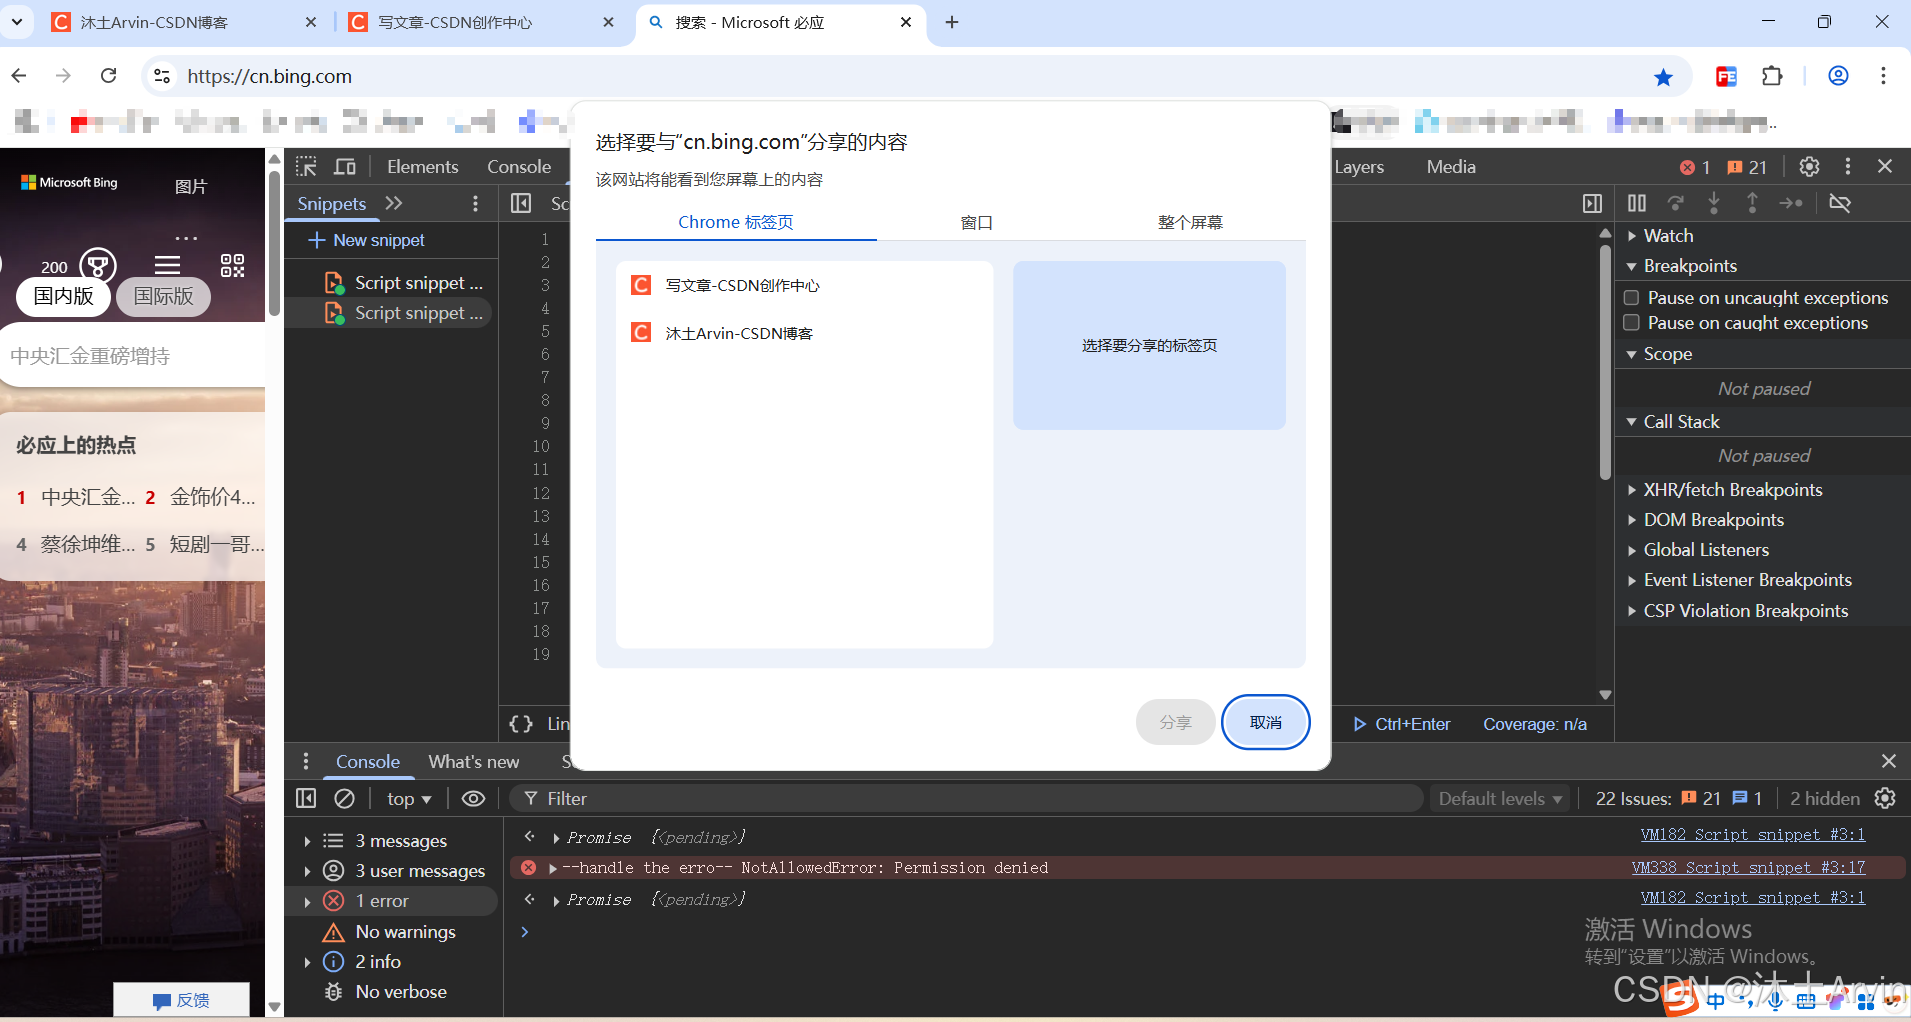
Task: Open DevTools settings gear icon
Action: point(1809,166)
